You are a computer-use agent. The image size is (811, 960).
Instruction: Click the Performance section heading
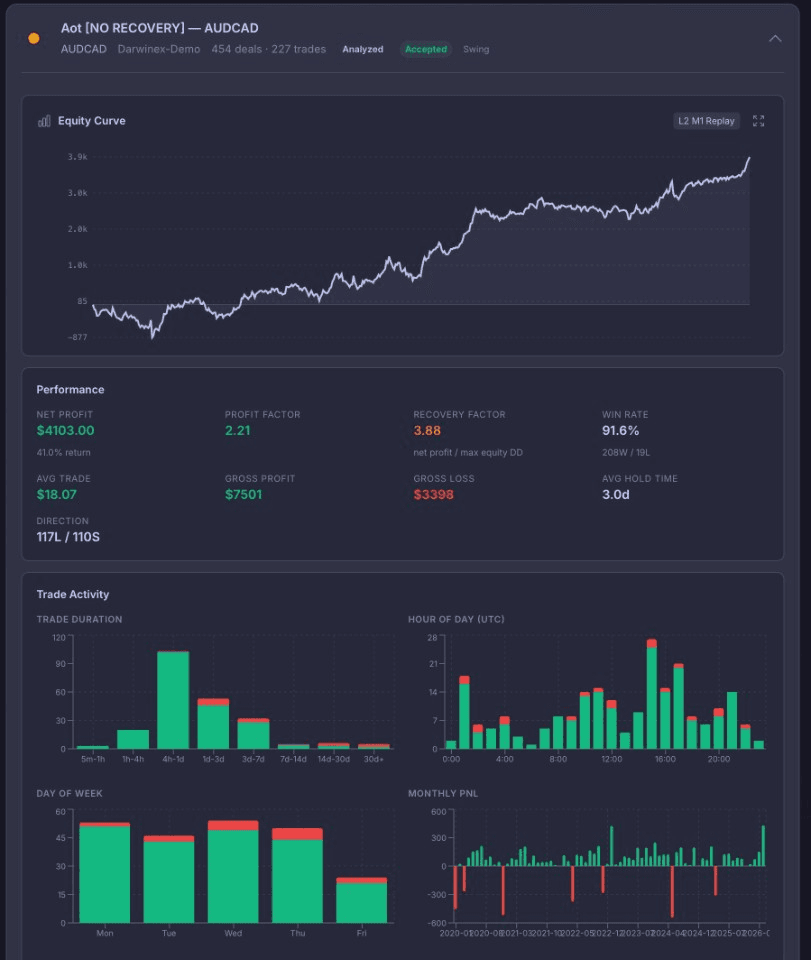(x=70, y=389)
